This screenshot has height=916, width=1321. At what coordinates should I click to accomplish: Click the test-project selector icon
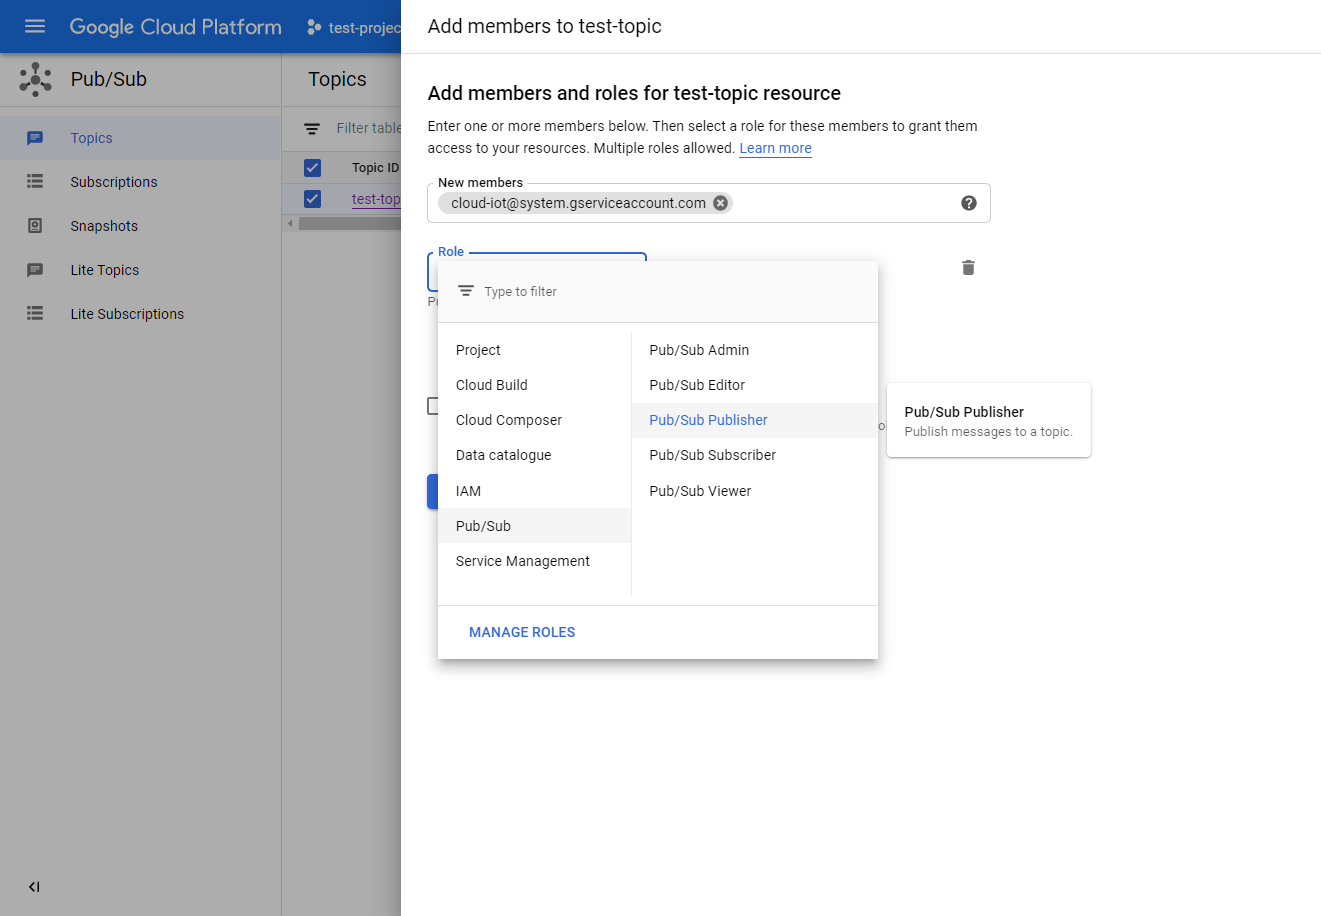coord(314,27)
